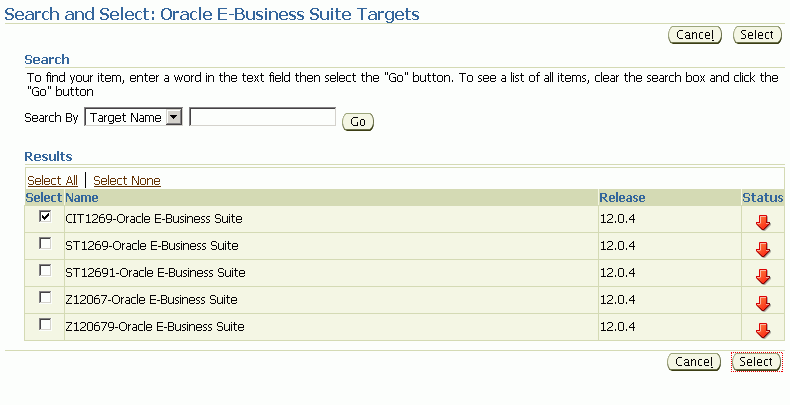
Task: Open the Search By Target Name dropdown
Action: [133, 117]
